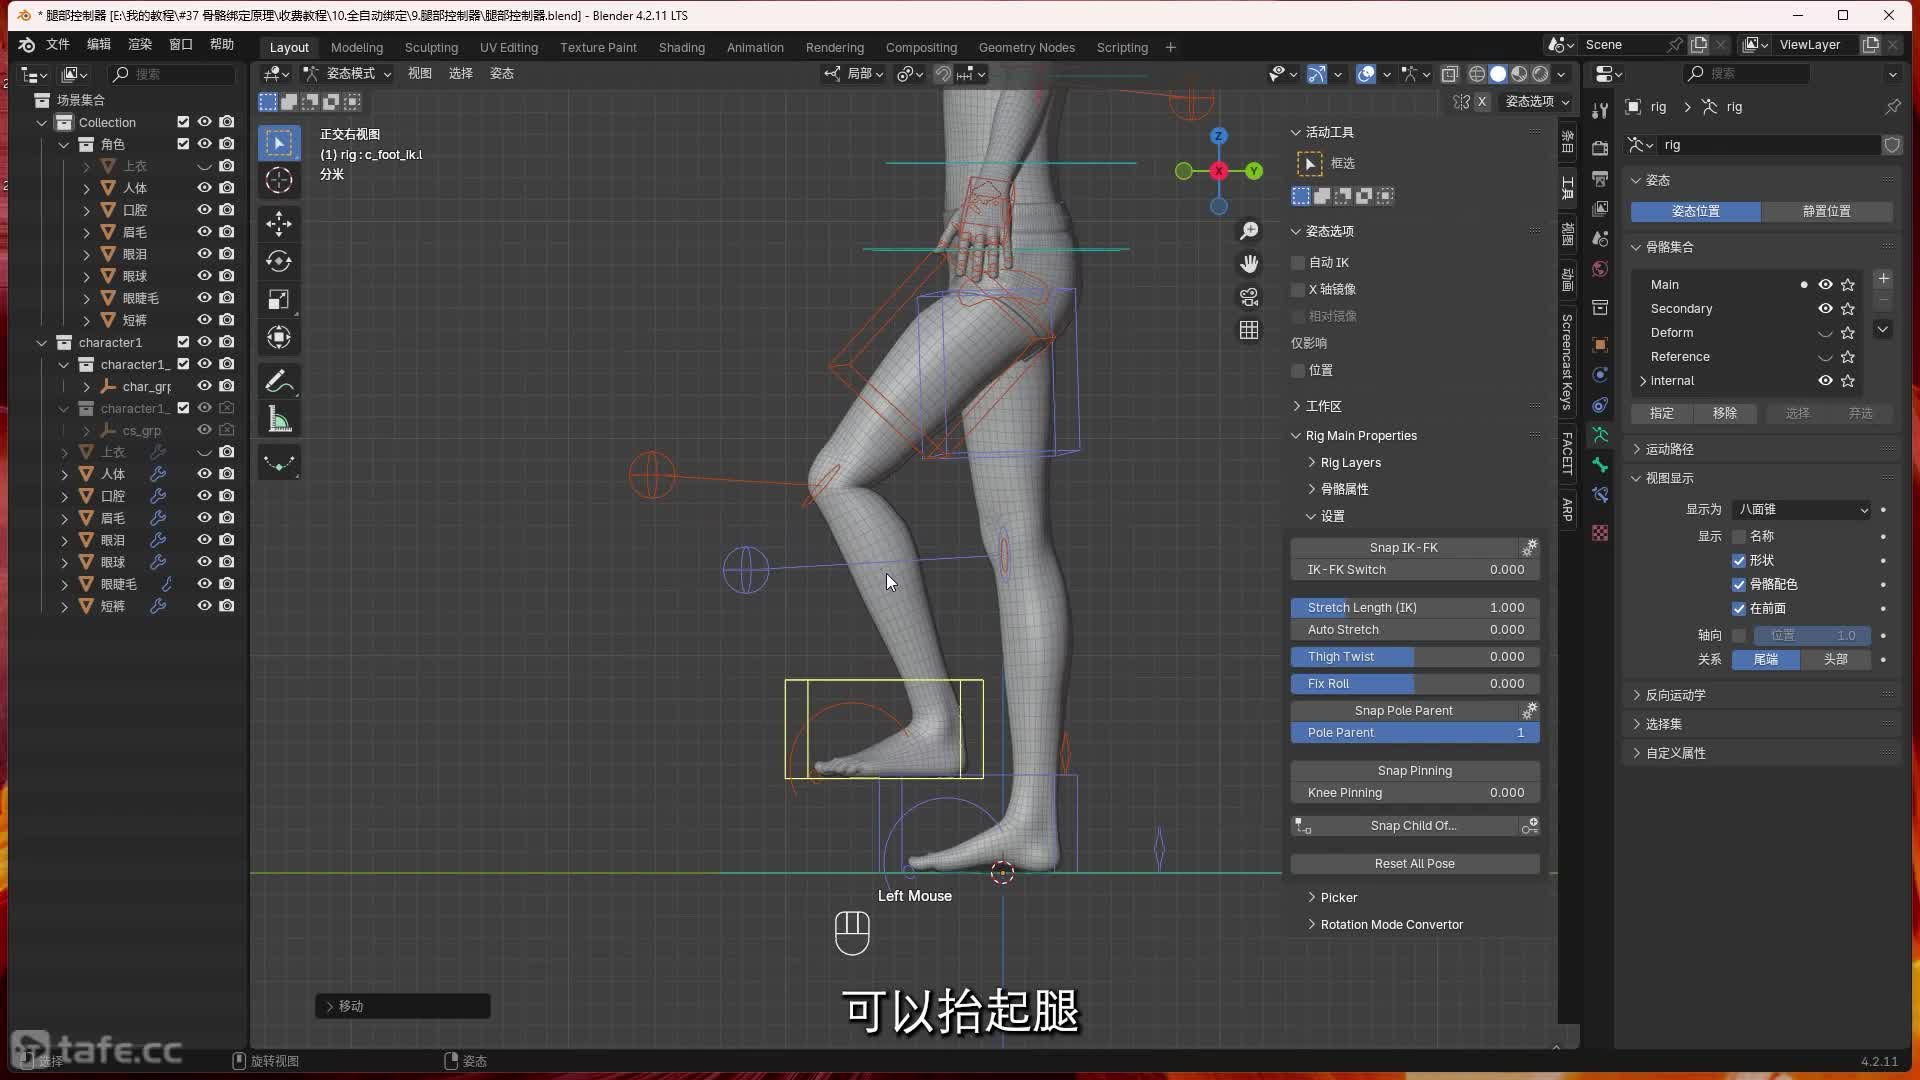Click the Snap IK-FK button
The image size is (1920, 1080).
pos(1403,547)
